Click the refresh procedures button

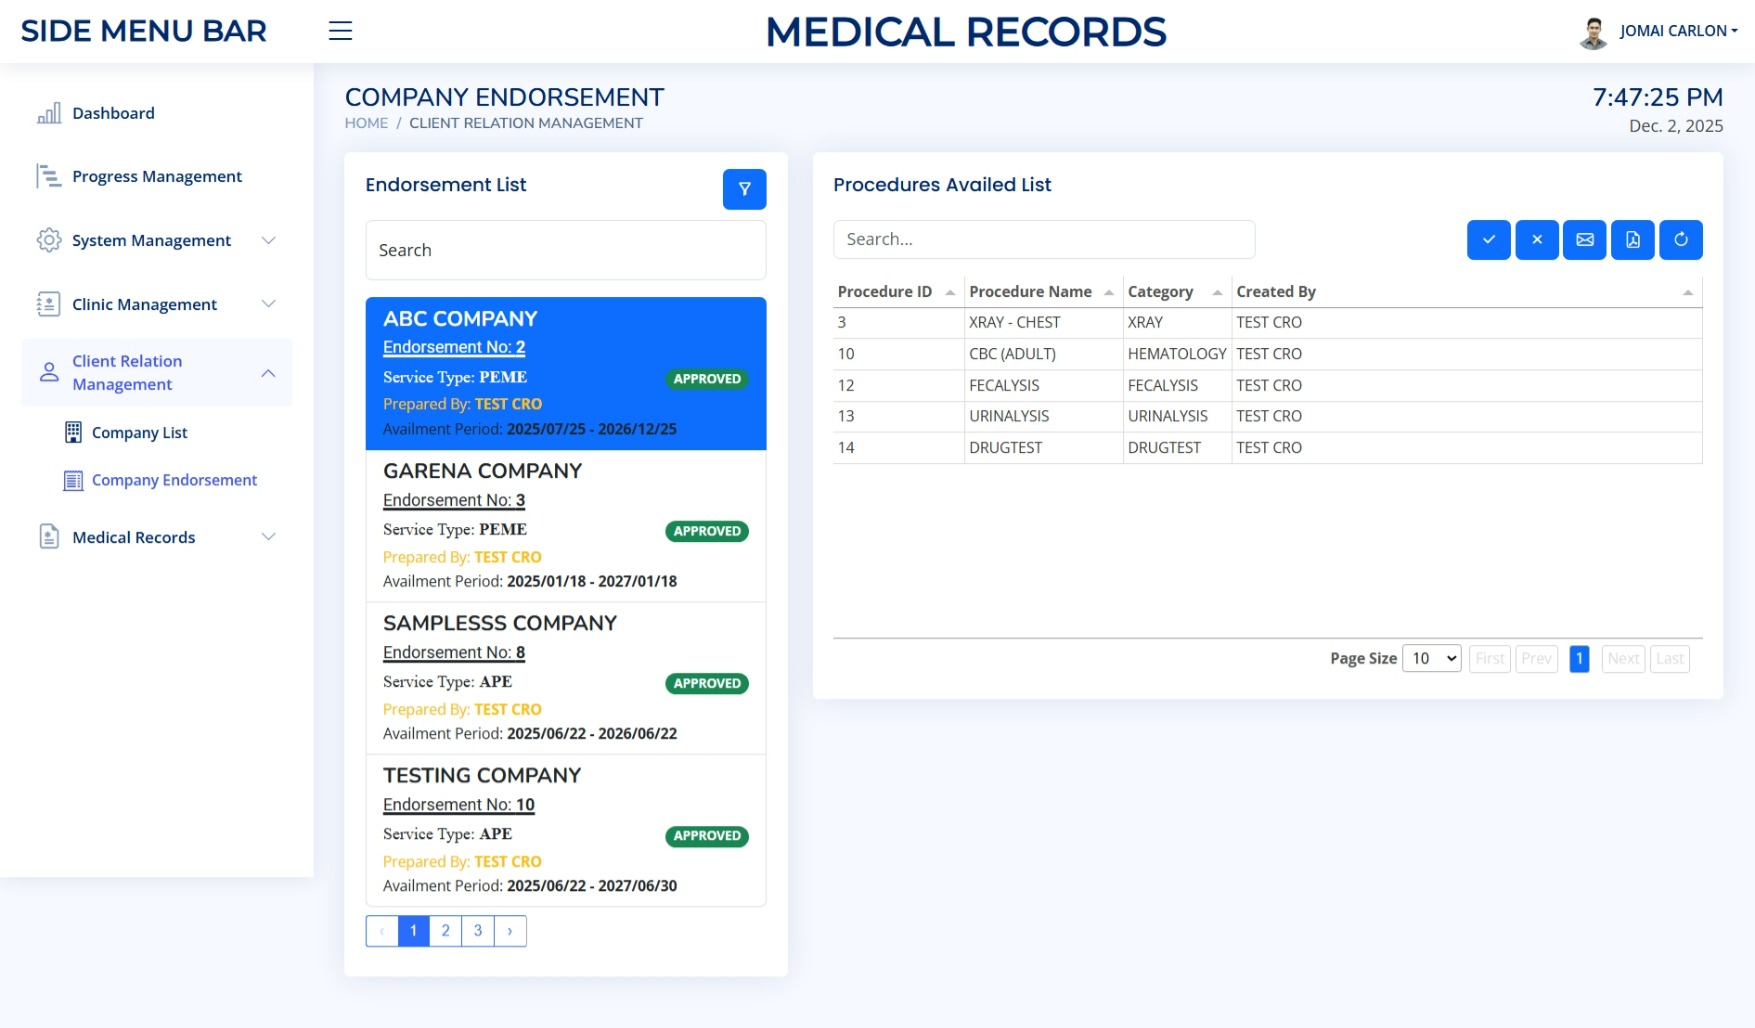coord(1680,240)
